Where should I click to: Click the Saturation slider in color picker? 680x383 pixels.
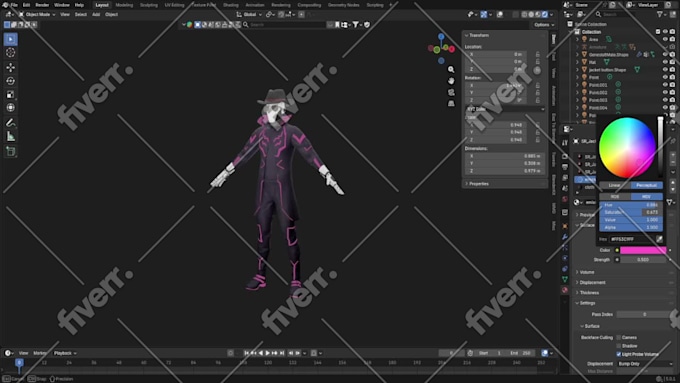631,212
